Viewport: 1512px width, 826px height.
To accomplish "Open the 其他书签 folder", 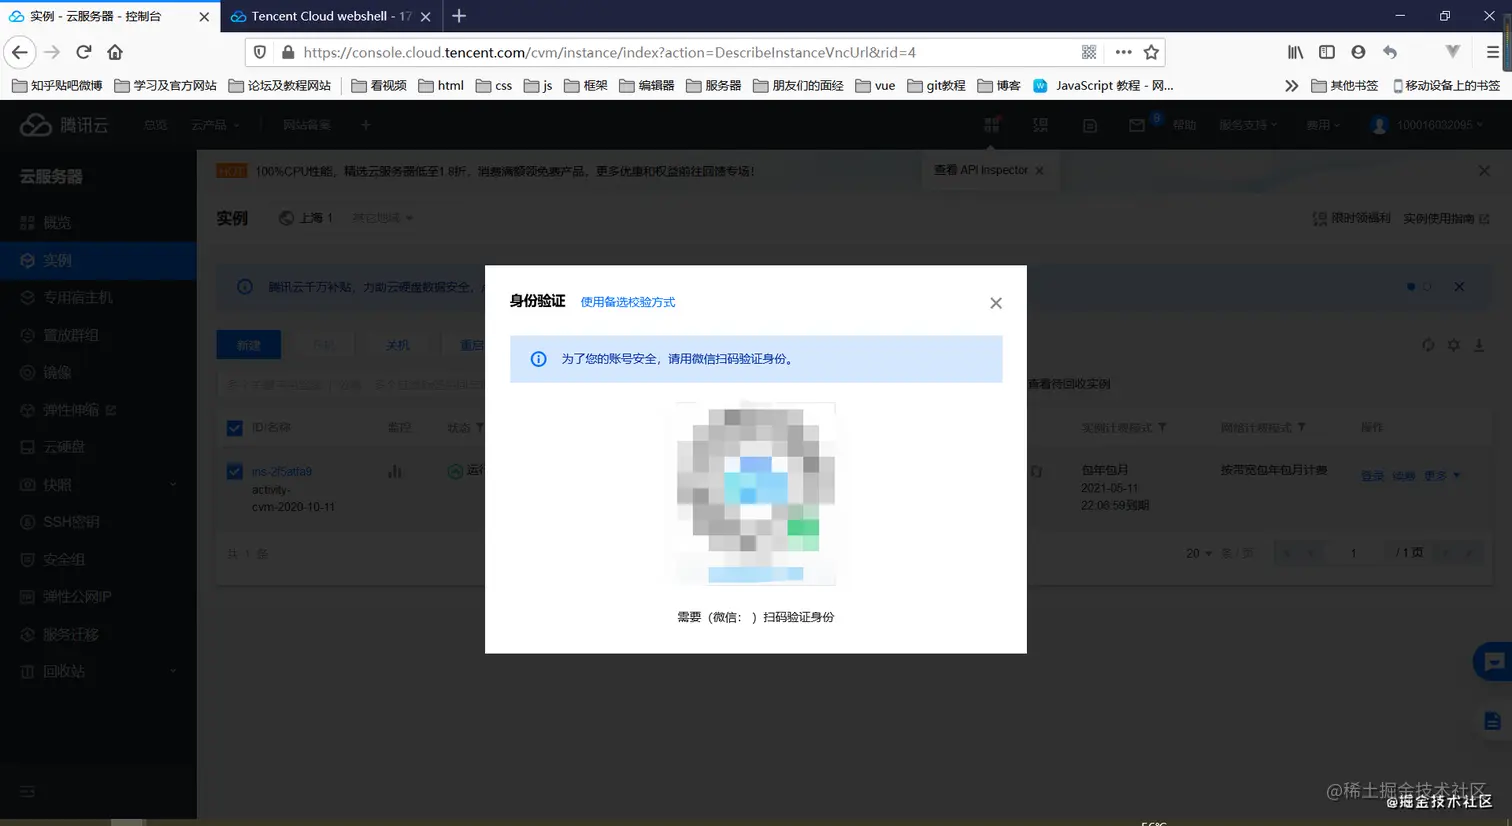I will pyautogui.click(x=1344, y=86).
